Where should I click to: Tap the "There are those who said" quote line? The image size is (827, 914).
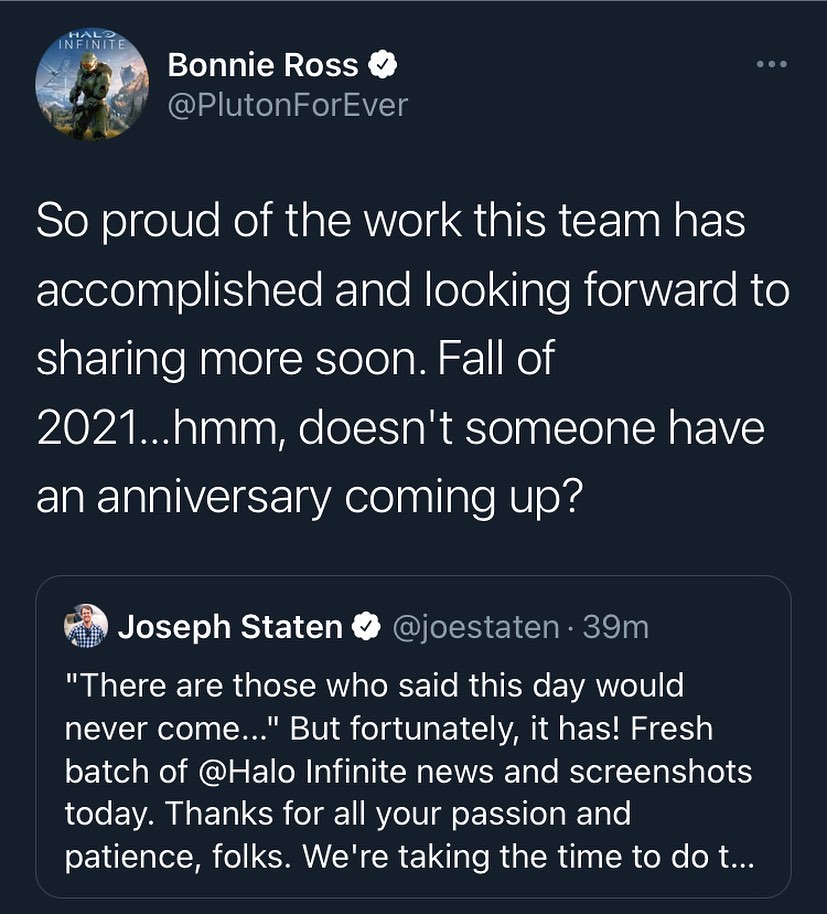(x=374, y=686)
